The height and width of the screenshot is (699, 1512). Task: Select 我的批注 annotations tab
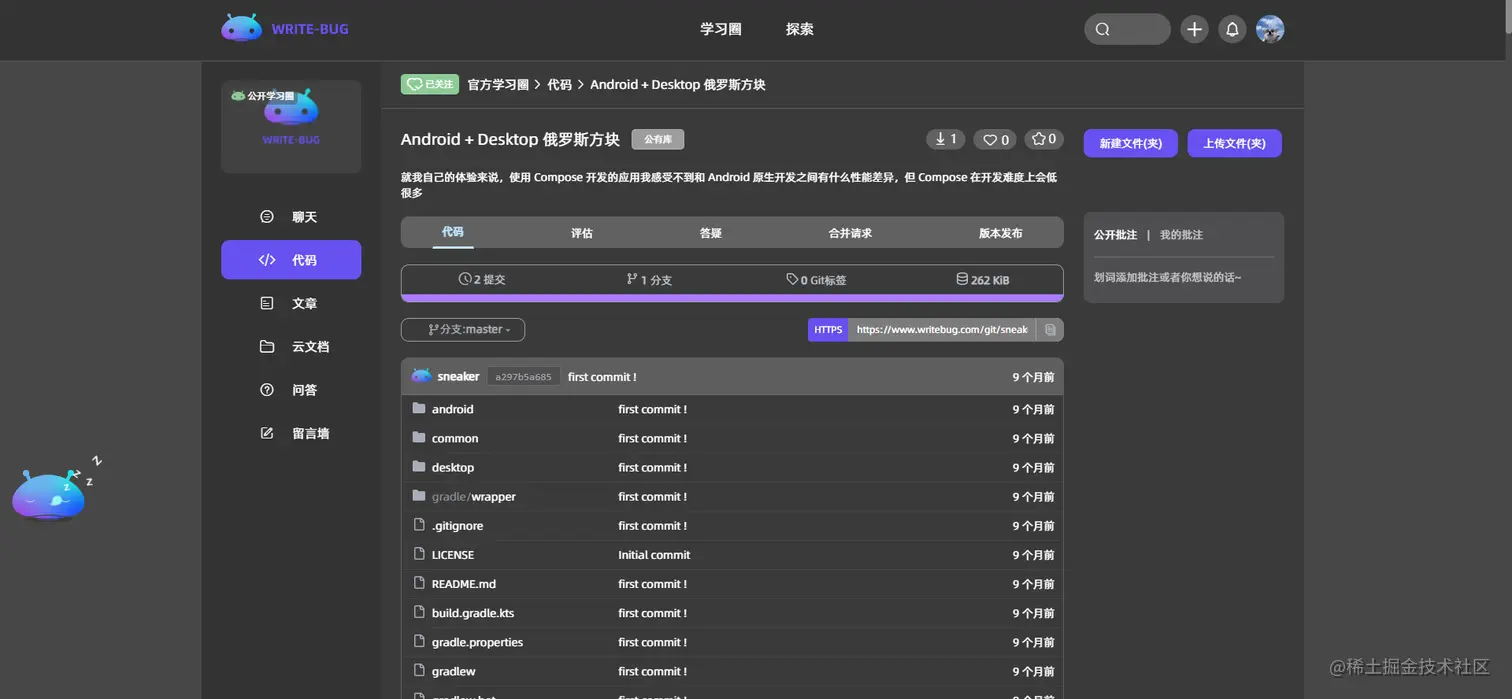pos(1181,235)
